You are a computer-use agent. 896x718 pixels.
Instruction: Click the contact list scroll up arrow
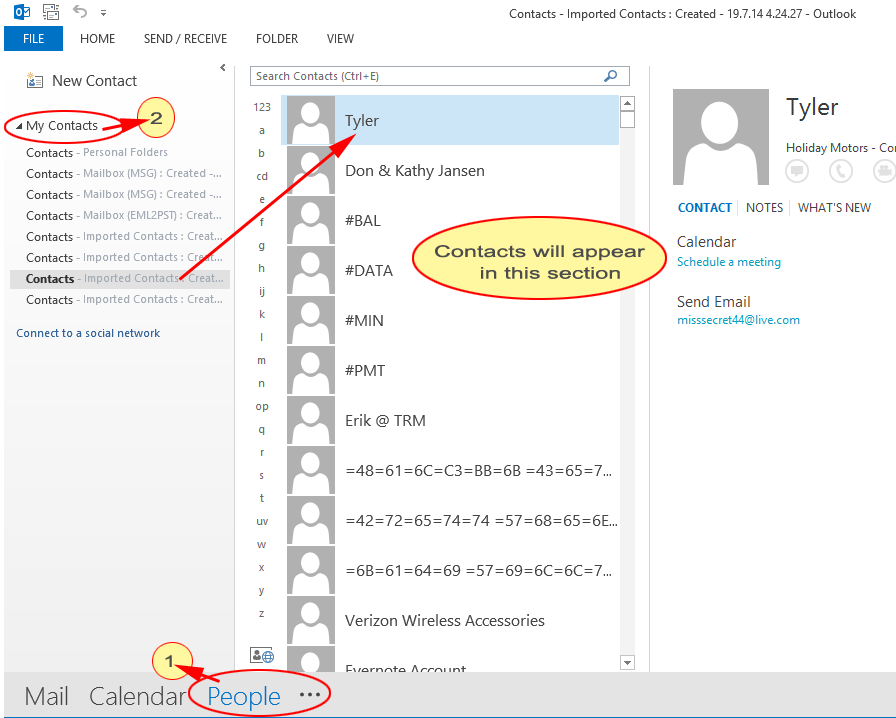[x=627, y=103]
